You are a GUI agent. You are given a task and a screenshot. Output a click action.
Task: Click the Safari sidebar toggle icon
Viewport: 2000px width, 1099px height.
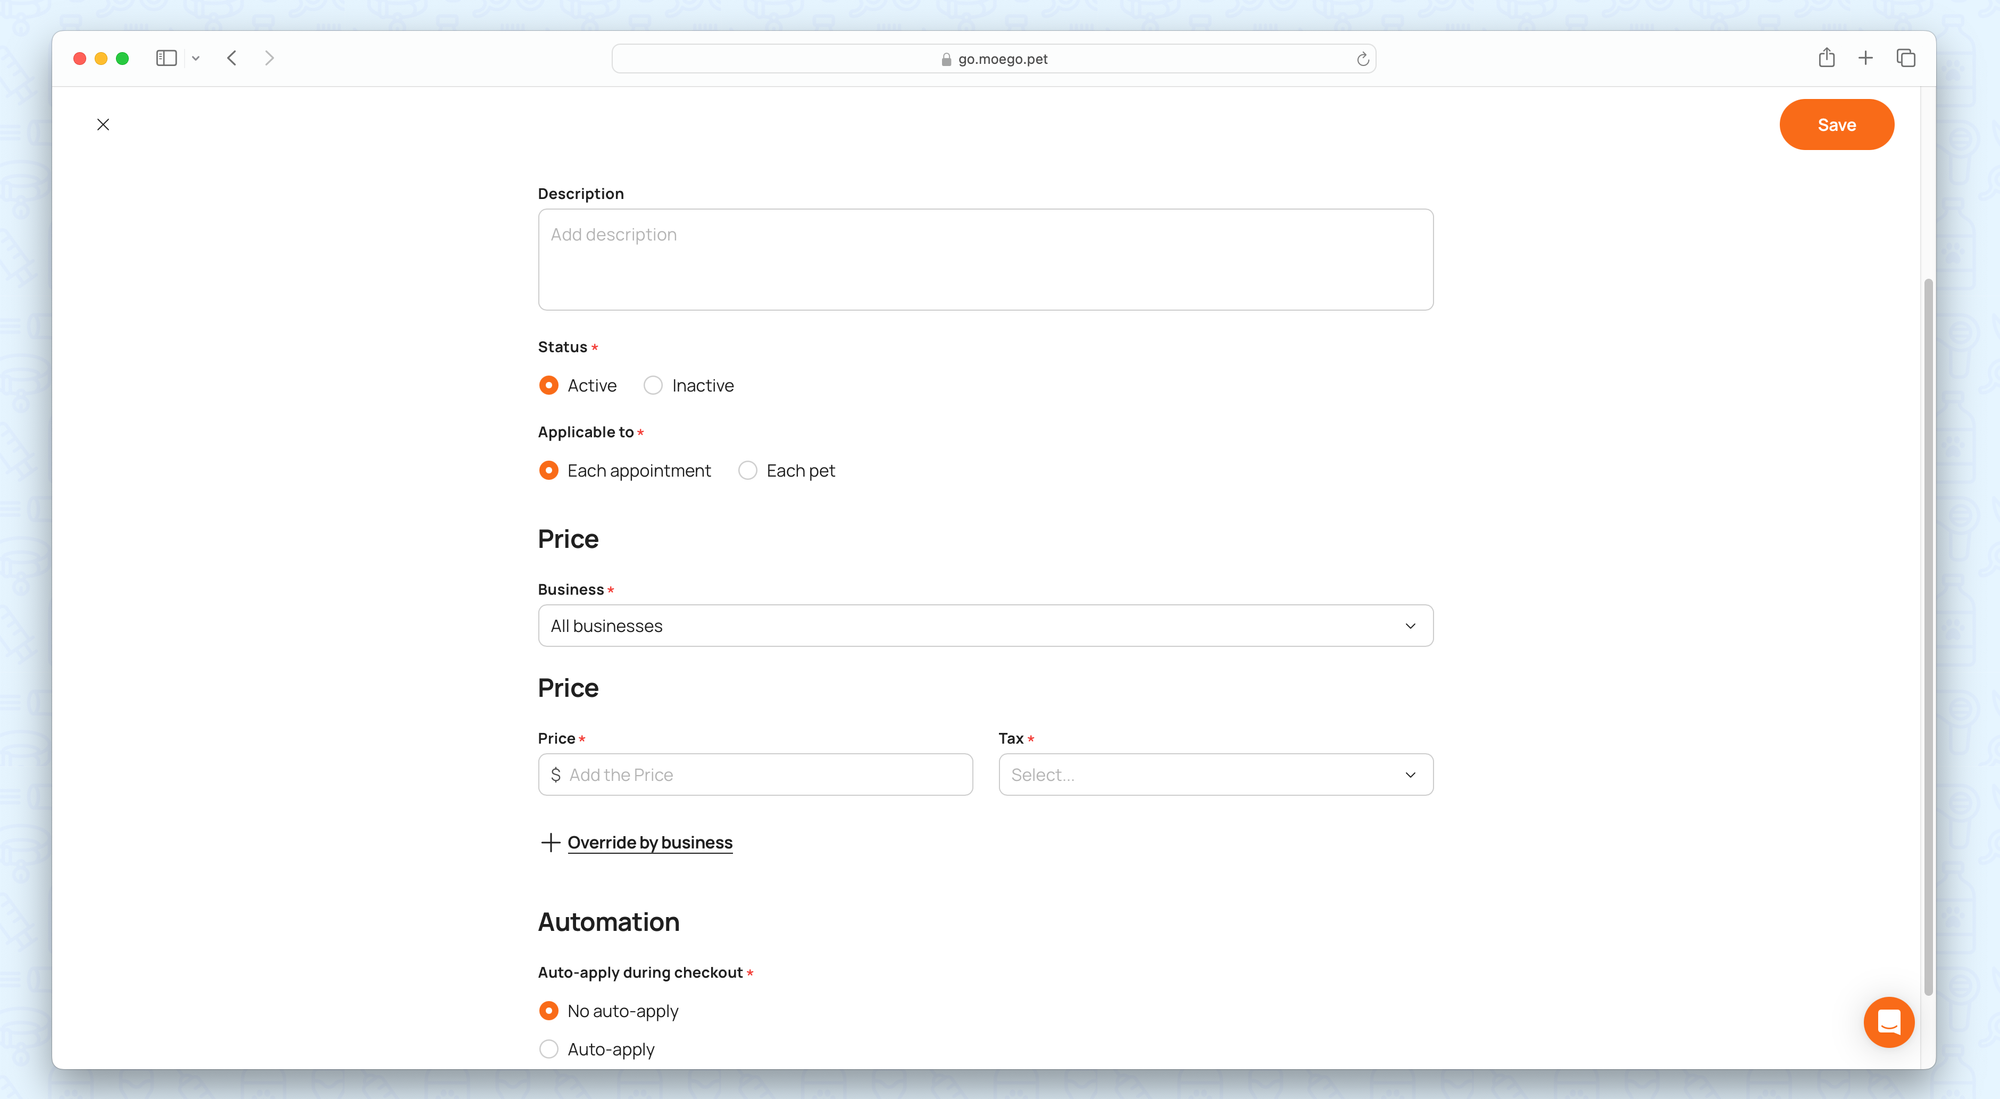[166, 58]
